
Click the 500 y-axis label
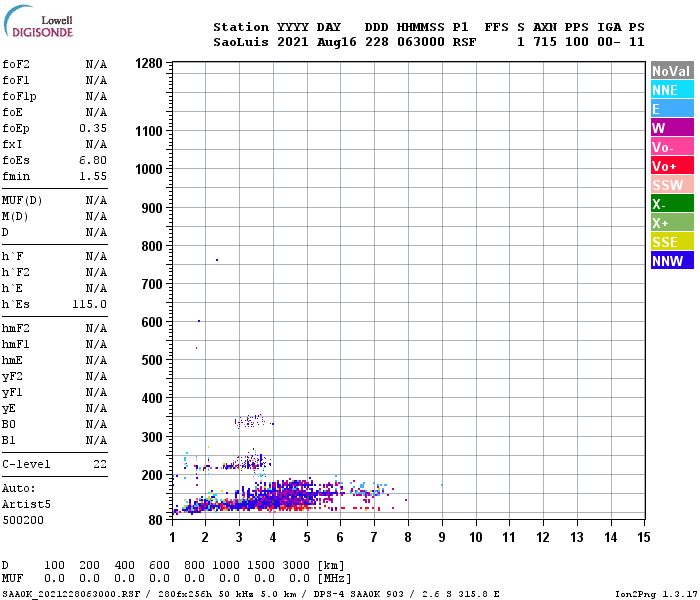[x=152, y=360]
